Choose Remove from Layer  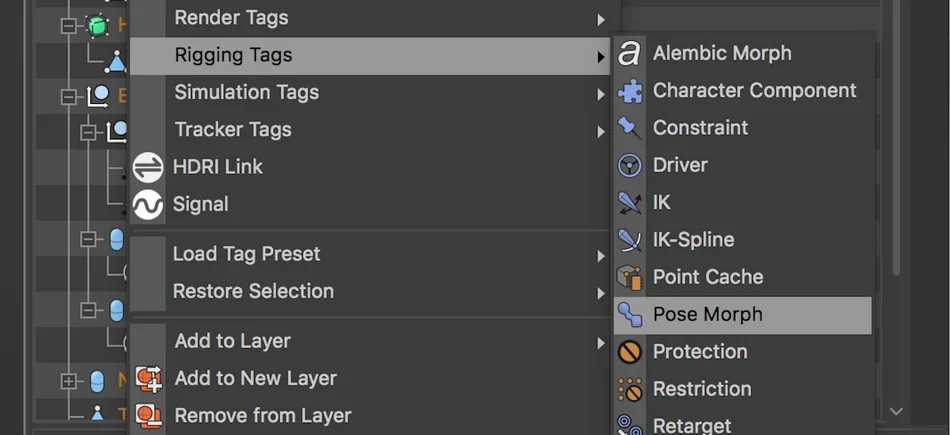pos(263,416)
